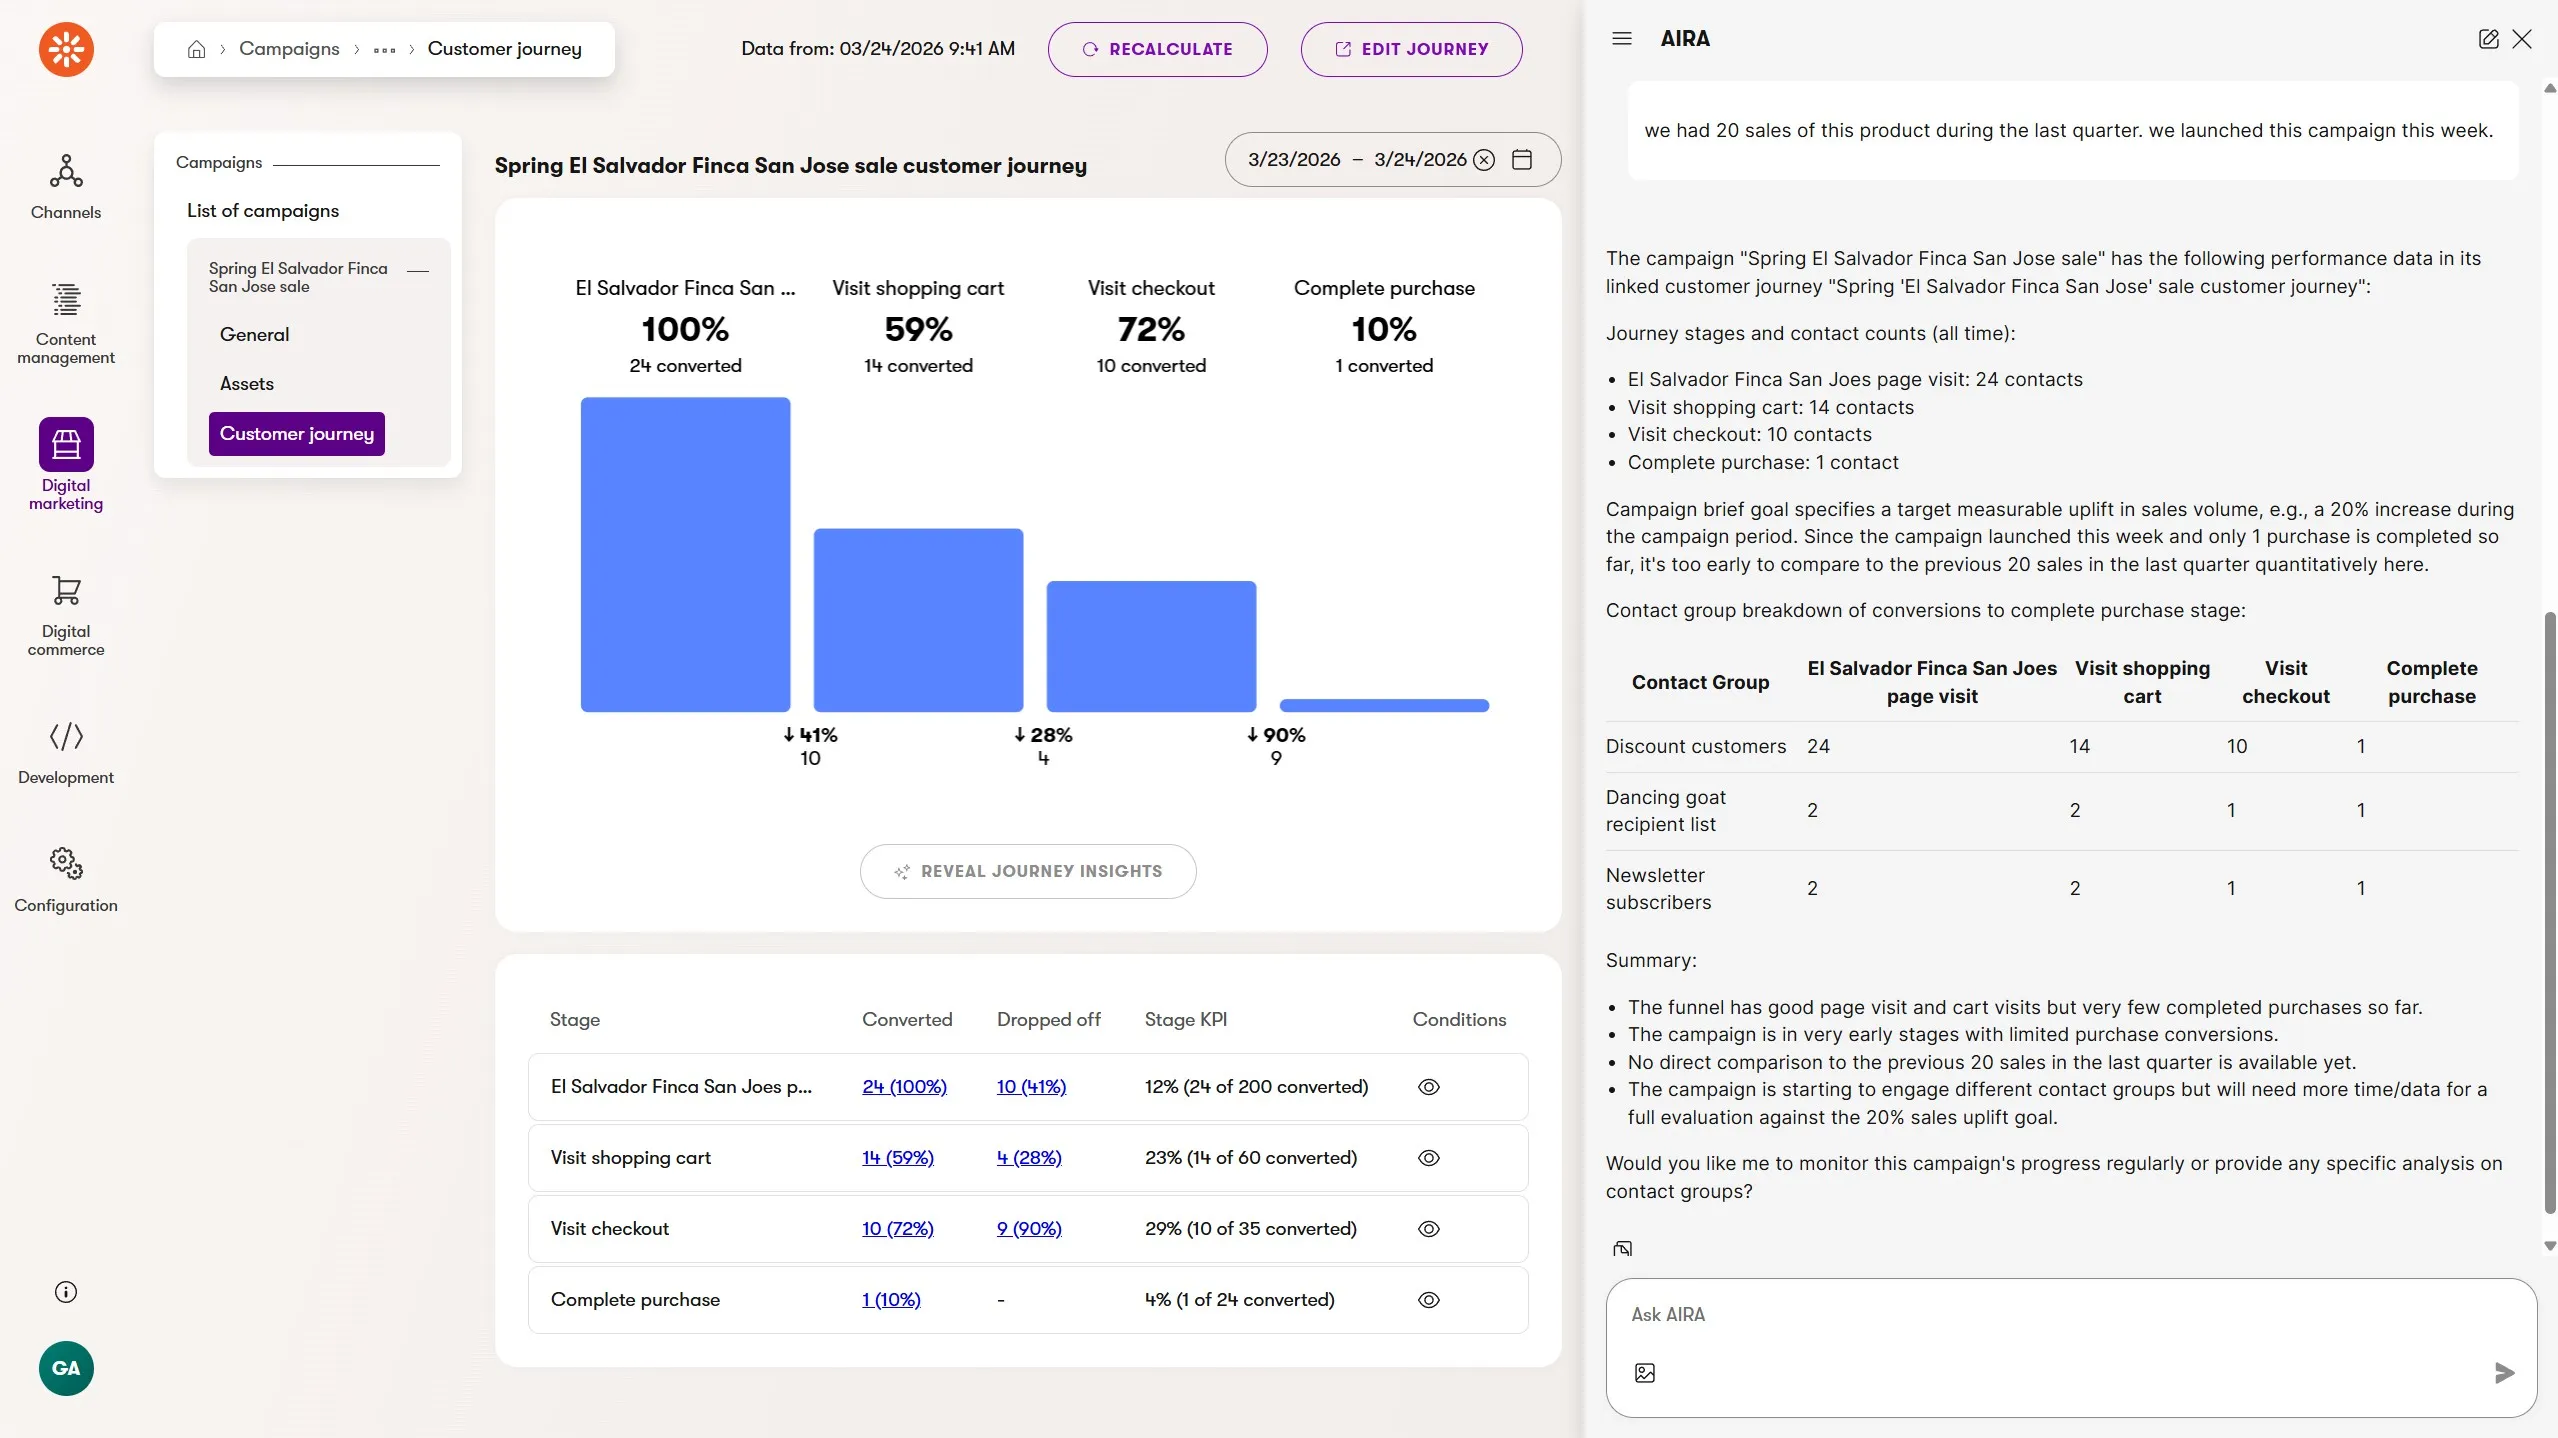Open the date range calendar picker
This screenshot has width=2558, height=1438.
[x=1521, y=159]
